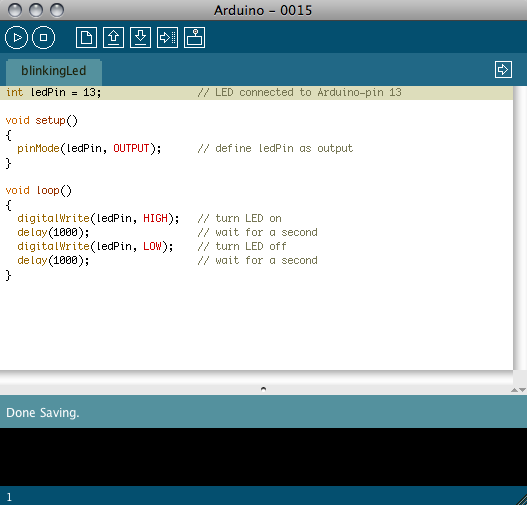Click comment 'LED connected to Arduino-pin 13'
The width and height of the screenshot is (527, 505).
pyautogui.click(x=308, y=92)
